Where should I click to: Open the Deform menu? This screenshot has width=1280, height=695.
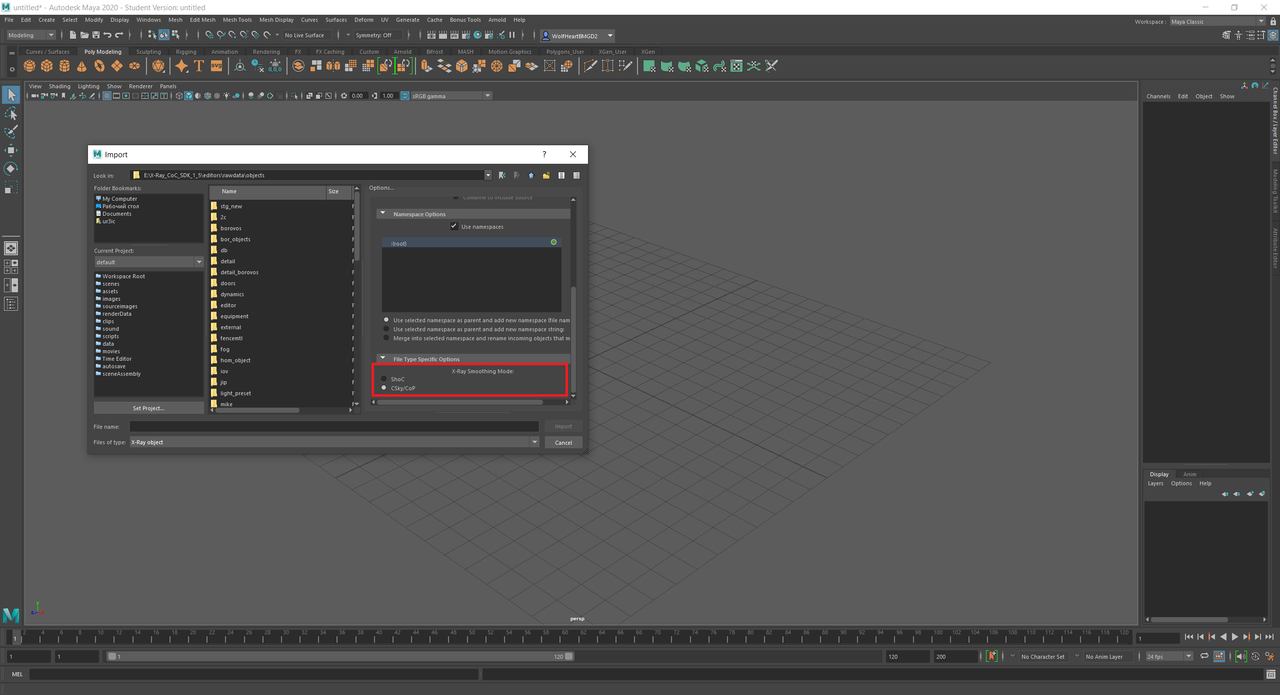(x=363, y=19)
